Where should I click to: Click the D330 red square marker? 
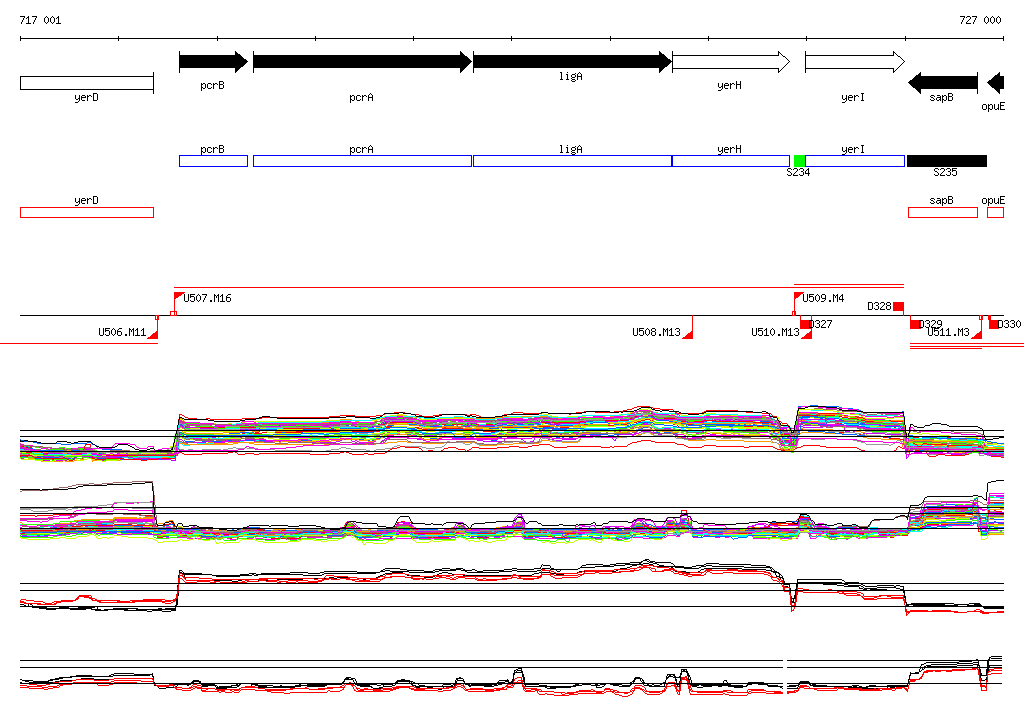tap(994, 324)
